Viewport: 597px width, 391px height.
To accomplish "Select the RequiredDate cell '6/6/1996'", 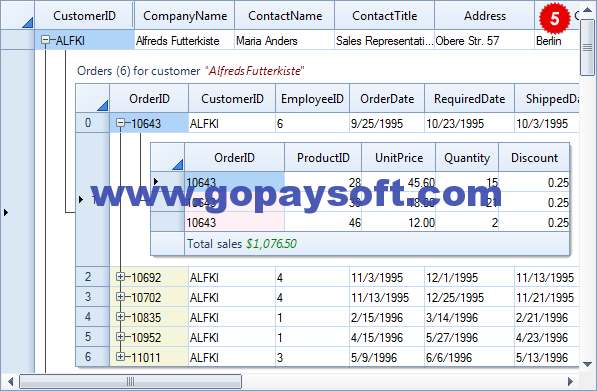I will (469, 357).
